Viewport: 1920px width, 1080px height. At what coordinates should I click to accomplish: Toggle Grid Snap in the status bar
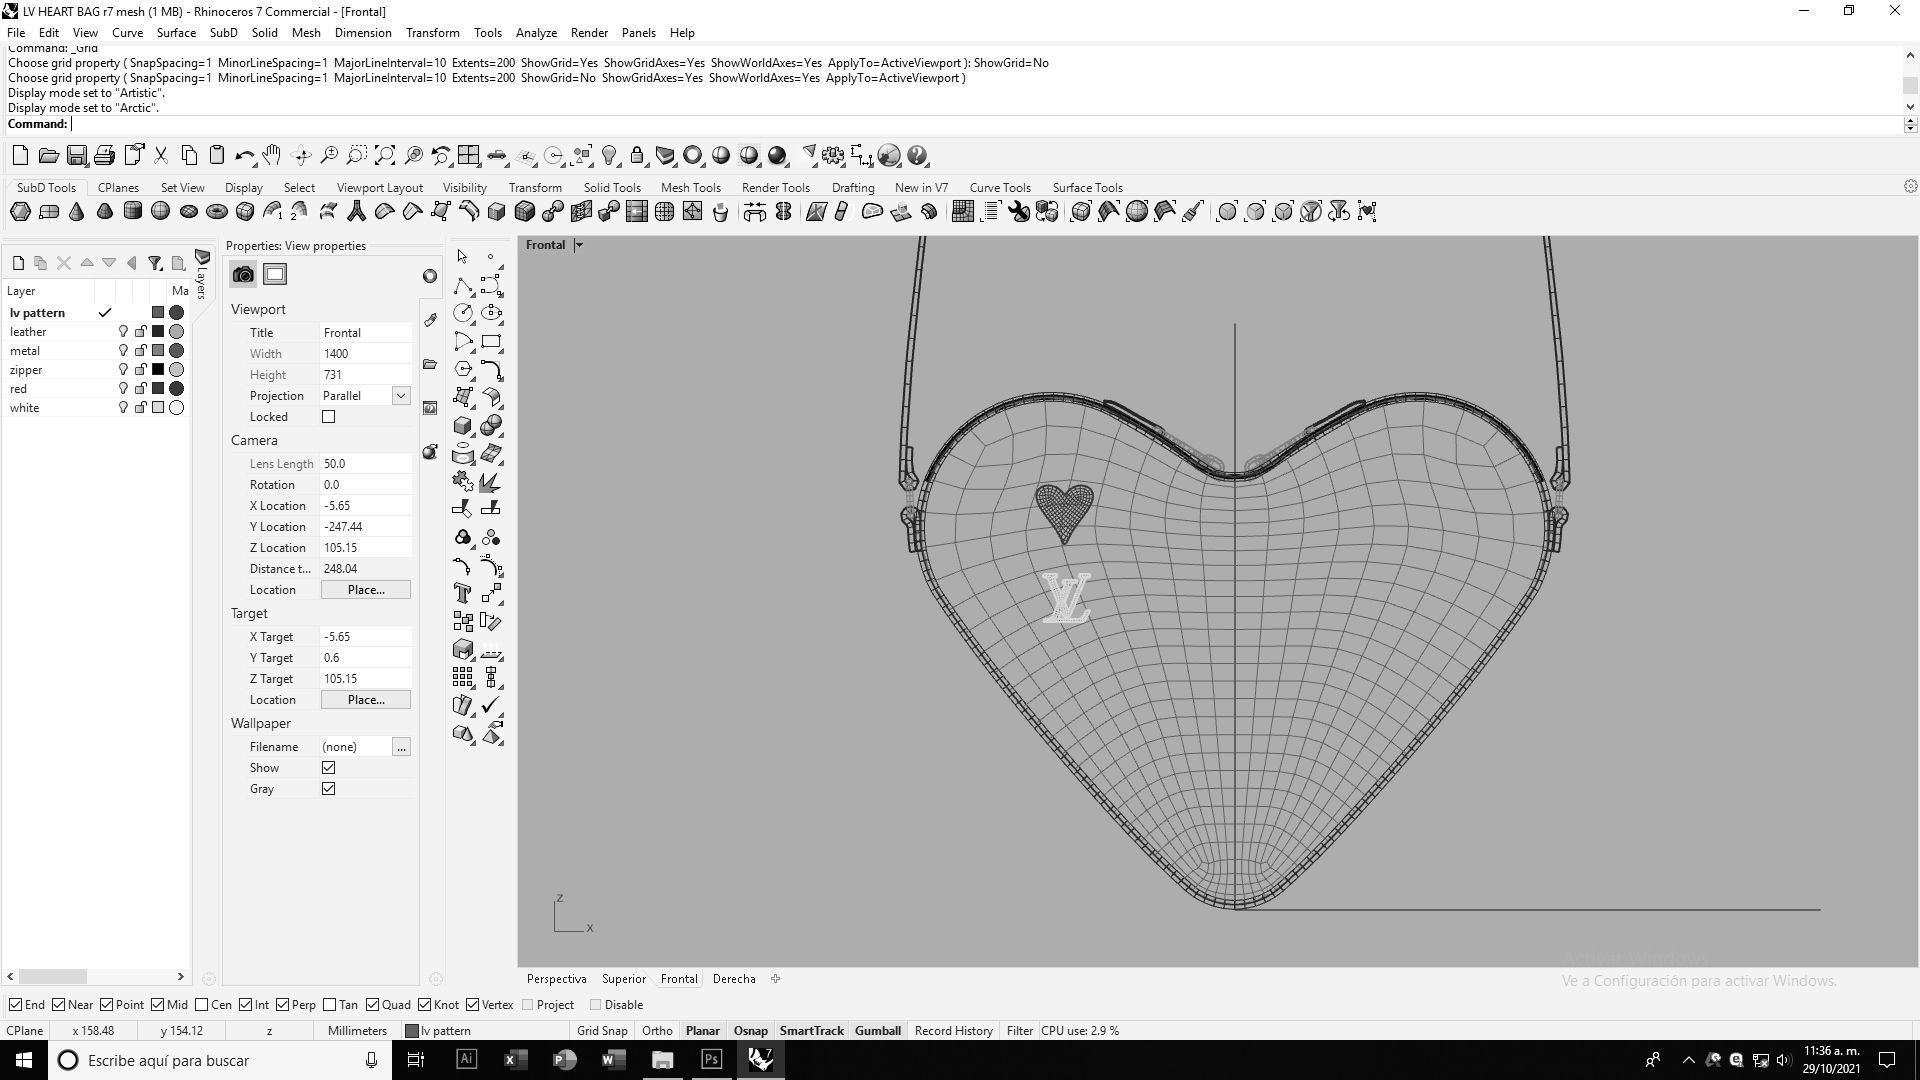tap(602, 1031)
